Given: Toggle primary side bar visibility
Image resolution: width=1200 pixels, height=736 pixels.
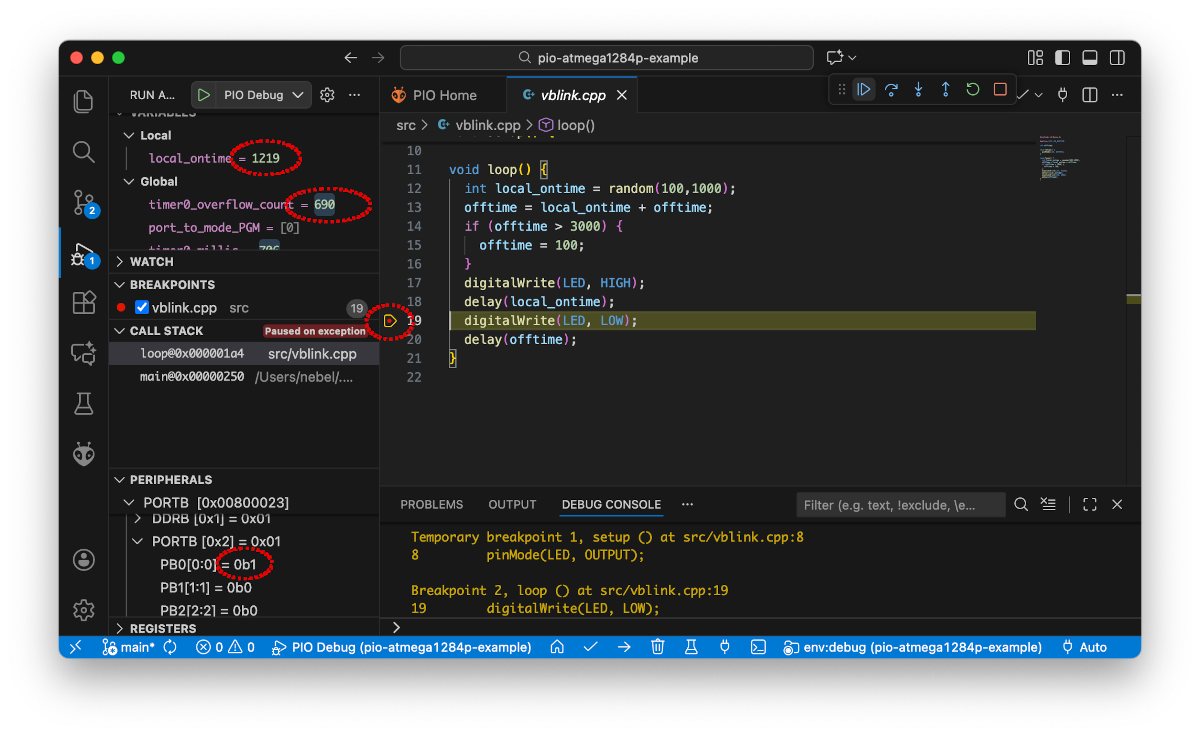Looking at the screenshot, I should pyautogui.click(x=1063, y=58).
